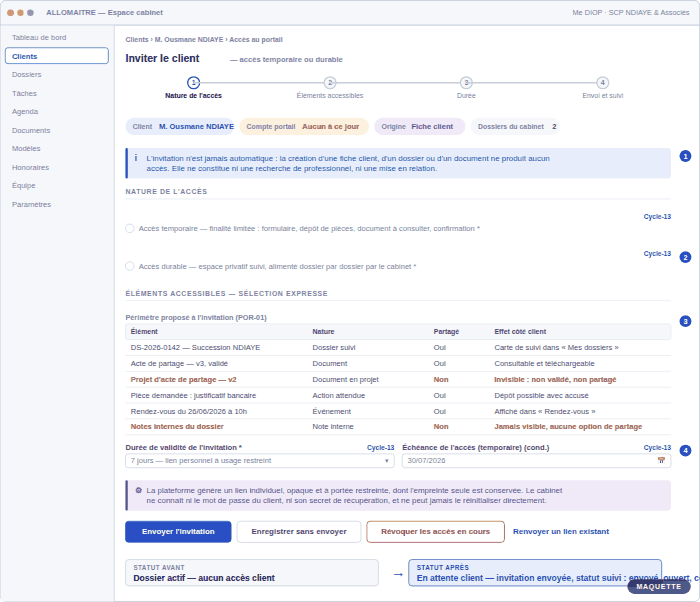Click step 2 Éléments accessibles circle
The image size is (700, 602).
[330, 83]
